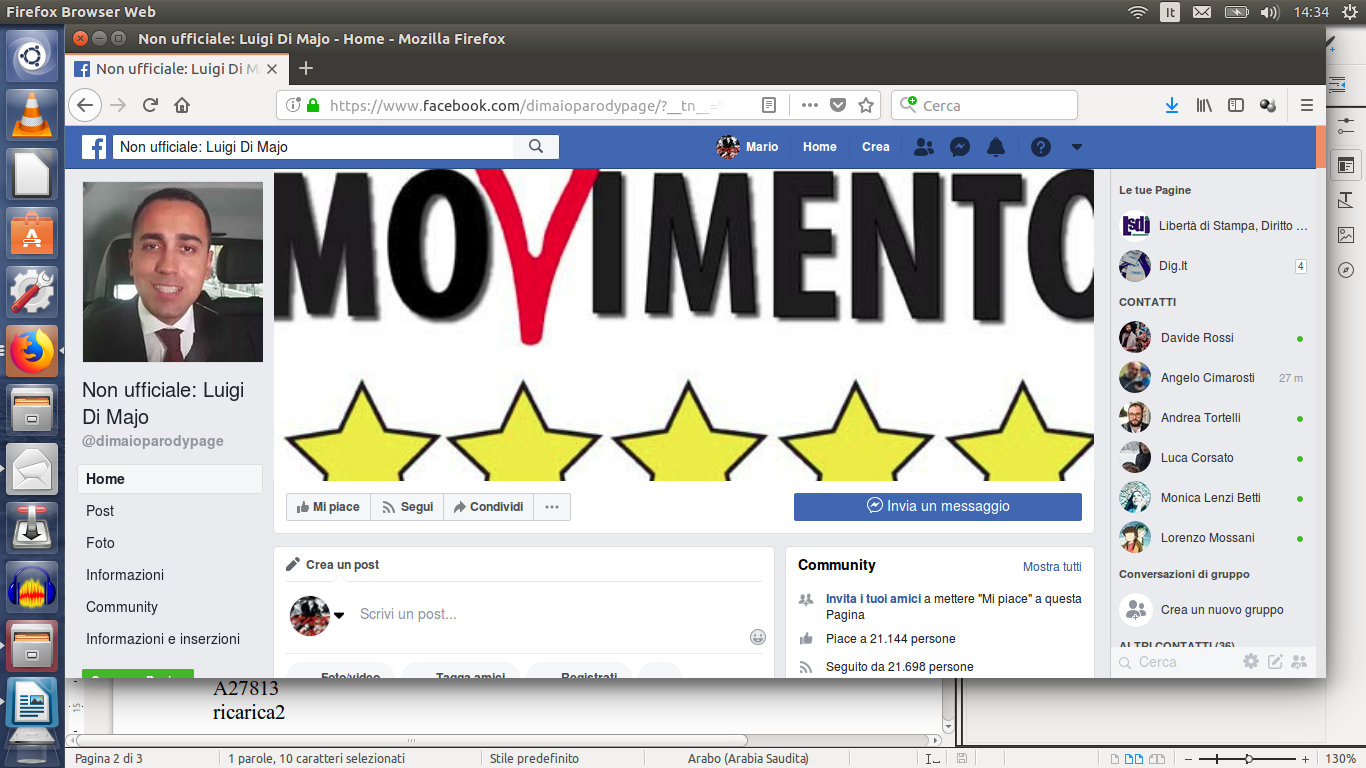The width and height of the screenshot is (1366, 768).
Task: Open chat with Andrea Tortelli
Action: click(1212, 418)
